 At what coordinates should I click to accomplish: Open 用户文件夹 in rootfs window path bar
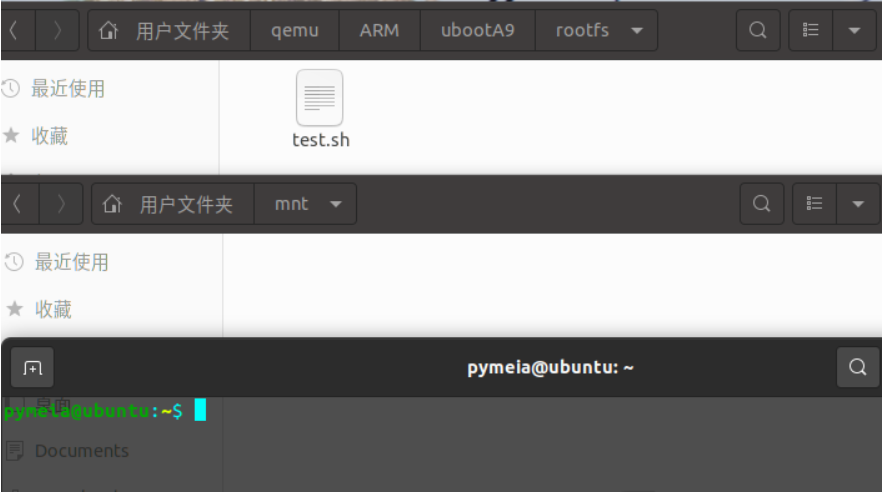coord(182,30)
